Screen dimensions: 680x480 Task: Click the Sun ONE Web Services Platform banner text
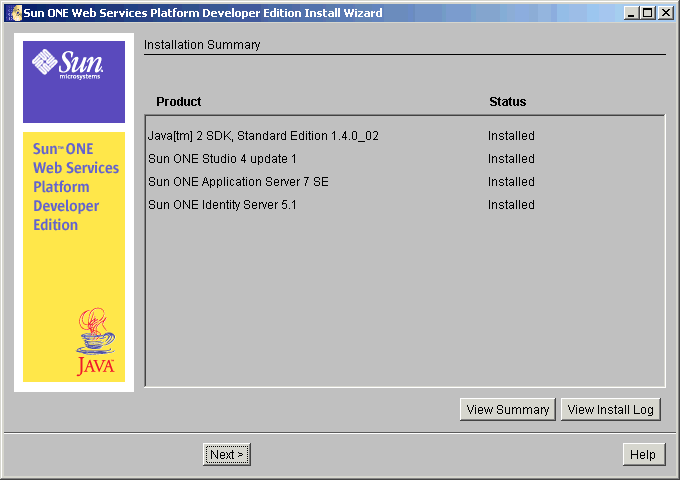point(75,187)
